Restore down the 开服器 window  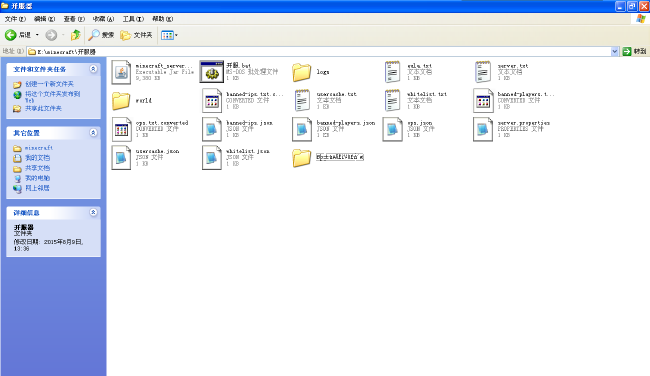pyautogui.click(x=632, y=6)
